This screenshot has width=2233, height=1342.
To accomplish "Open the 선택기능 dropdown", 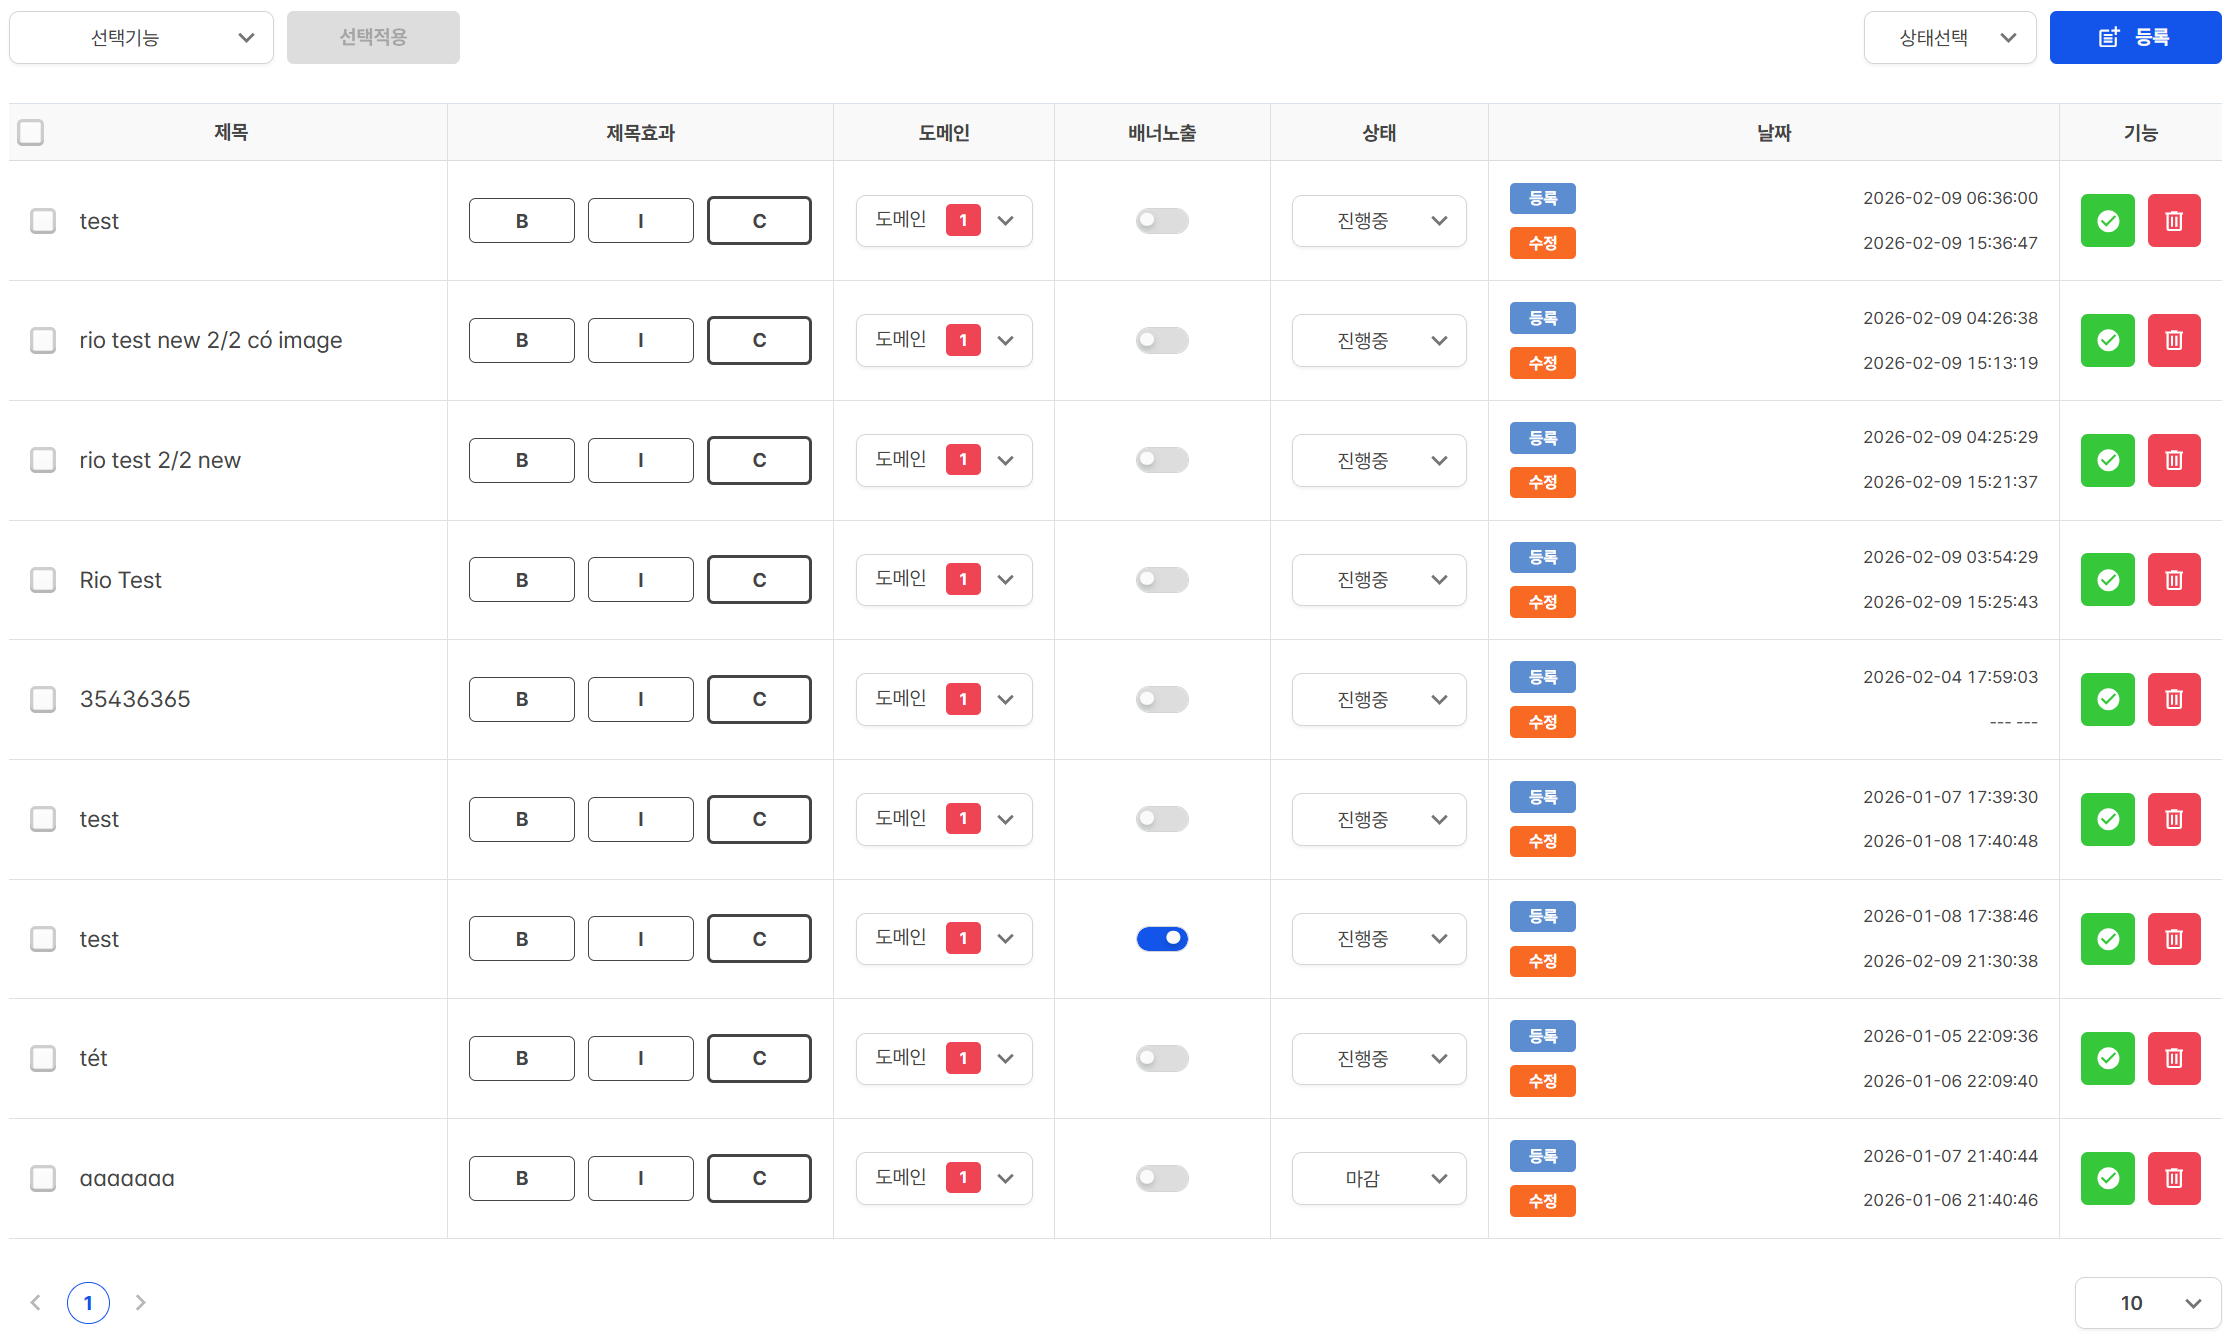I will click(x=141, y=38).
